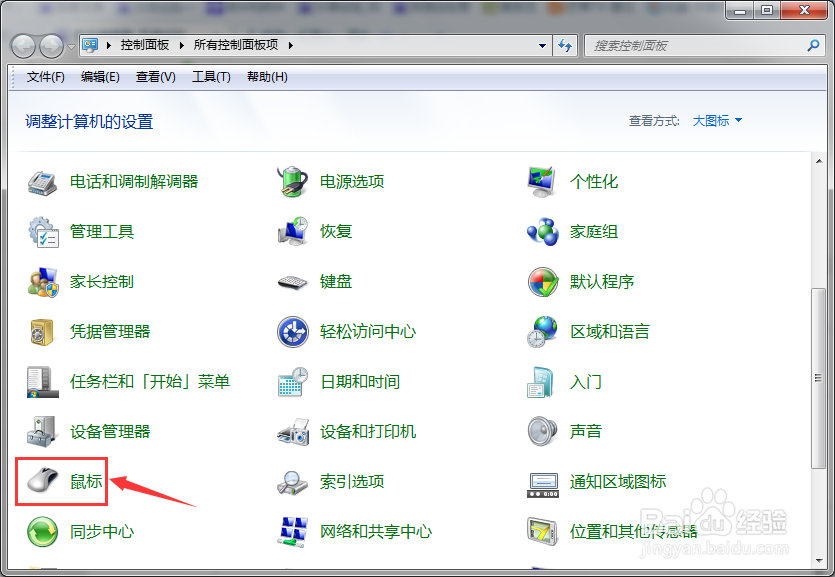Image resolution: width=835 pixels, height=577 pixels.
Task: Open the Phone and Modem (电话和调制解调器) icon
Action: coord(43,183)
